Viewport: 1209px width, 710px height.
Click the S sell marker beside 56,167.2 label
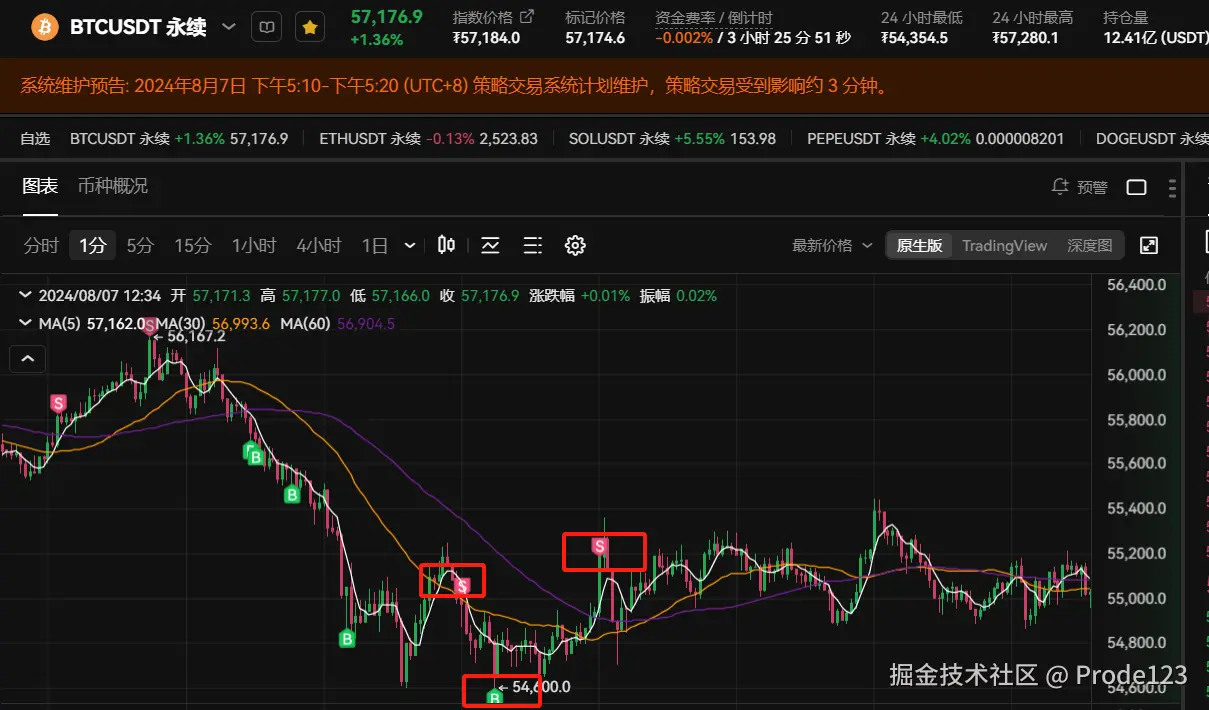click(x=150, y=326)
